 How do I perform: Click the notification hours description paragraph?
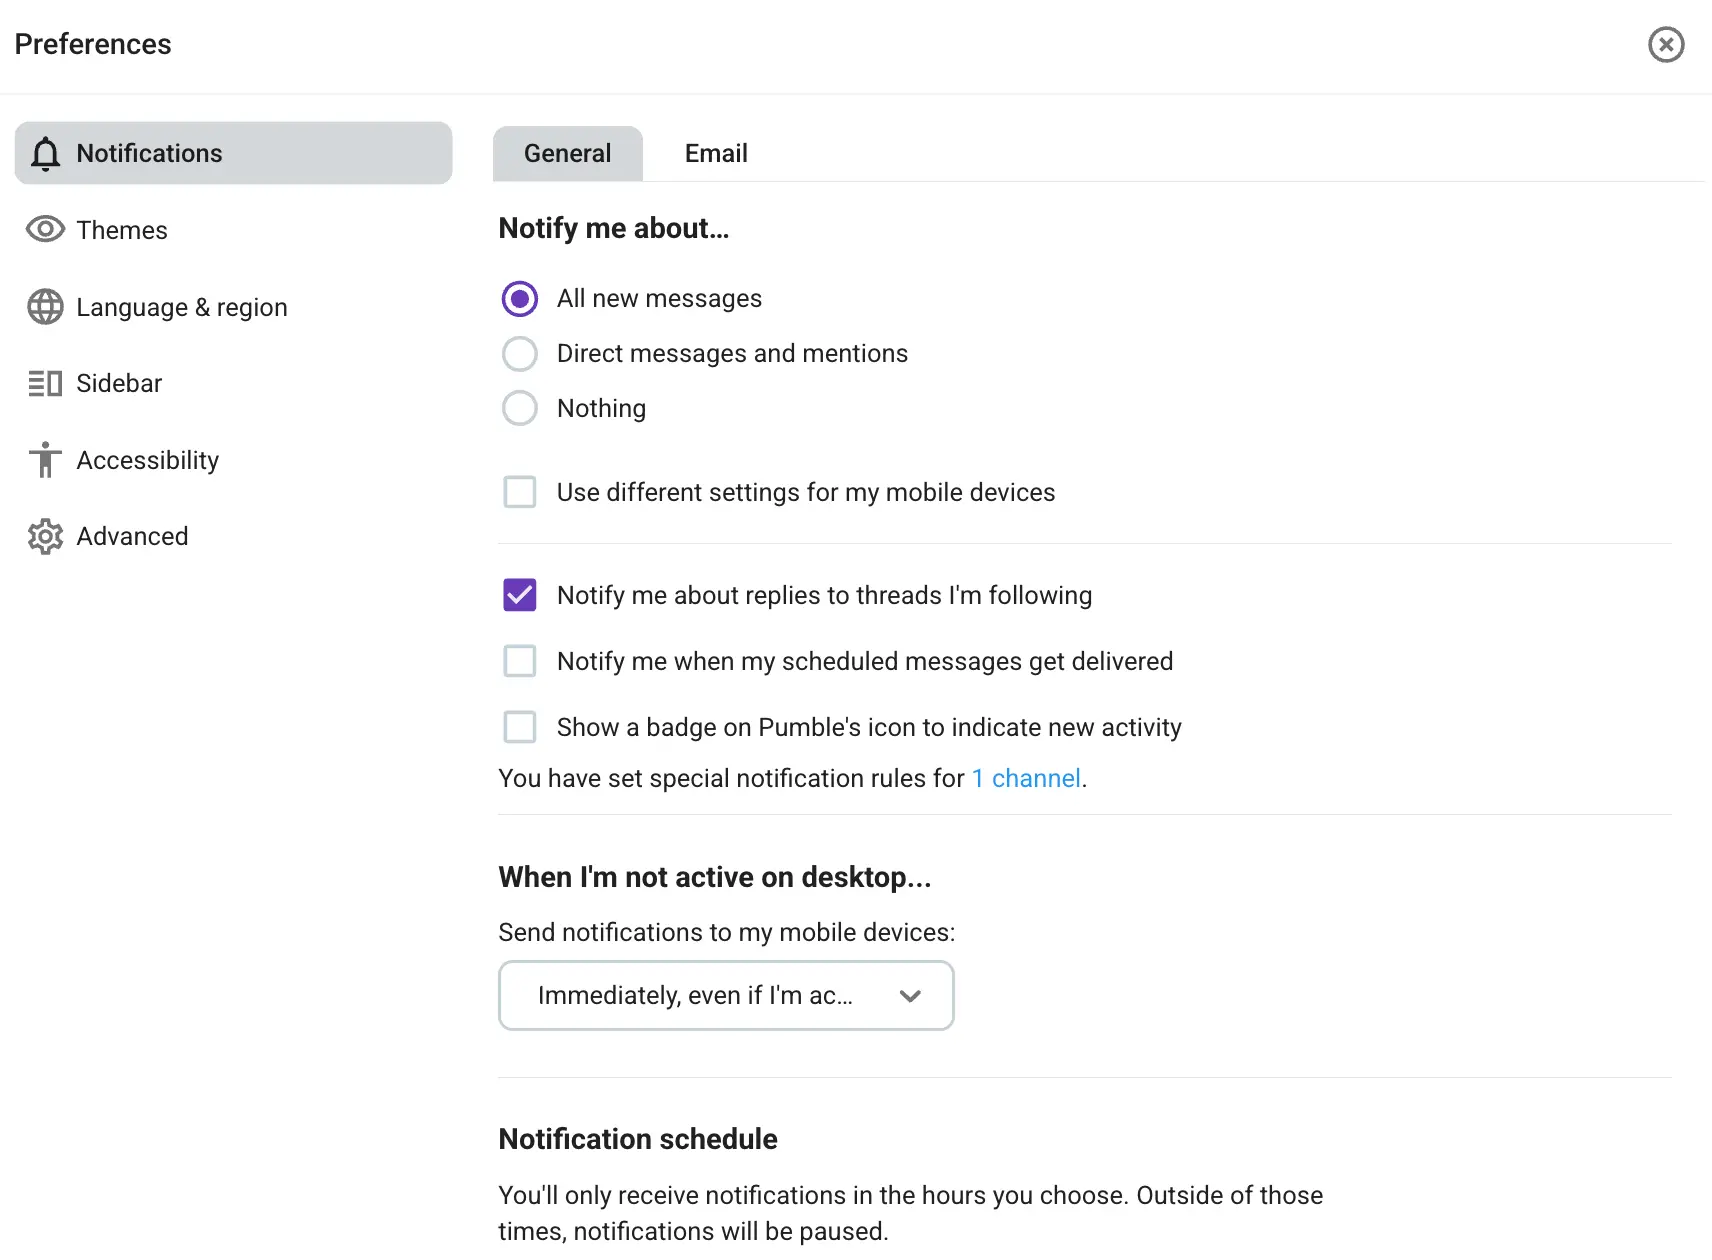click(911, 1213)
